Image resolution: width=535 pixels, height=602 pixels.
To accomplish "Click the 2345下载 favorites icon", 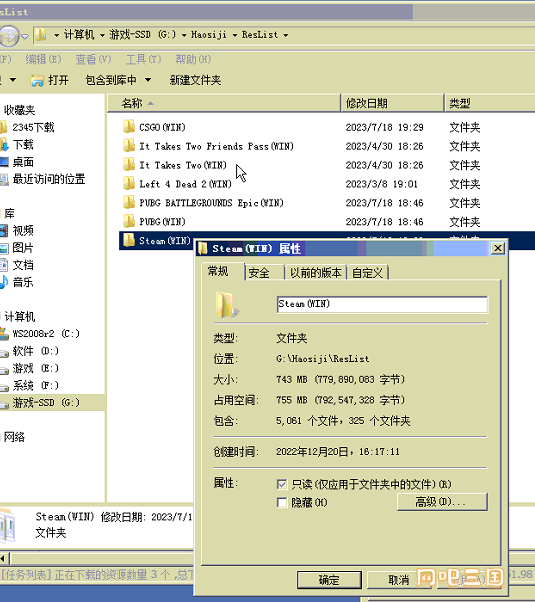I will pos(3,127).
